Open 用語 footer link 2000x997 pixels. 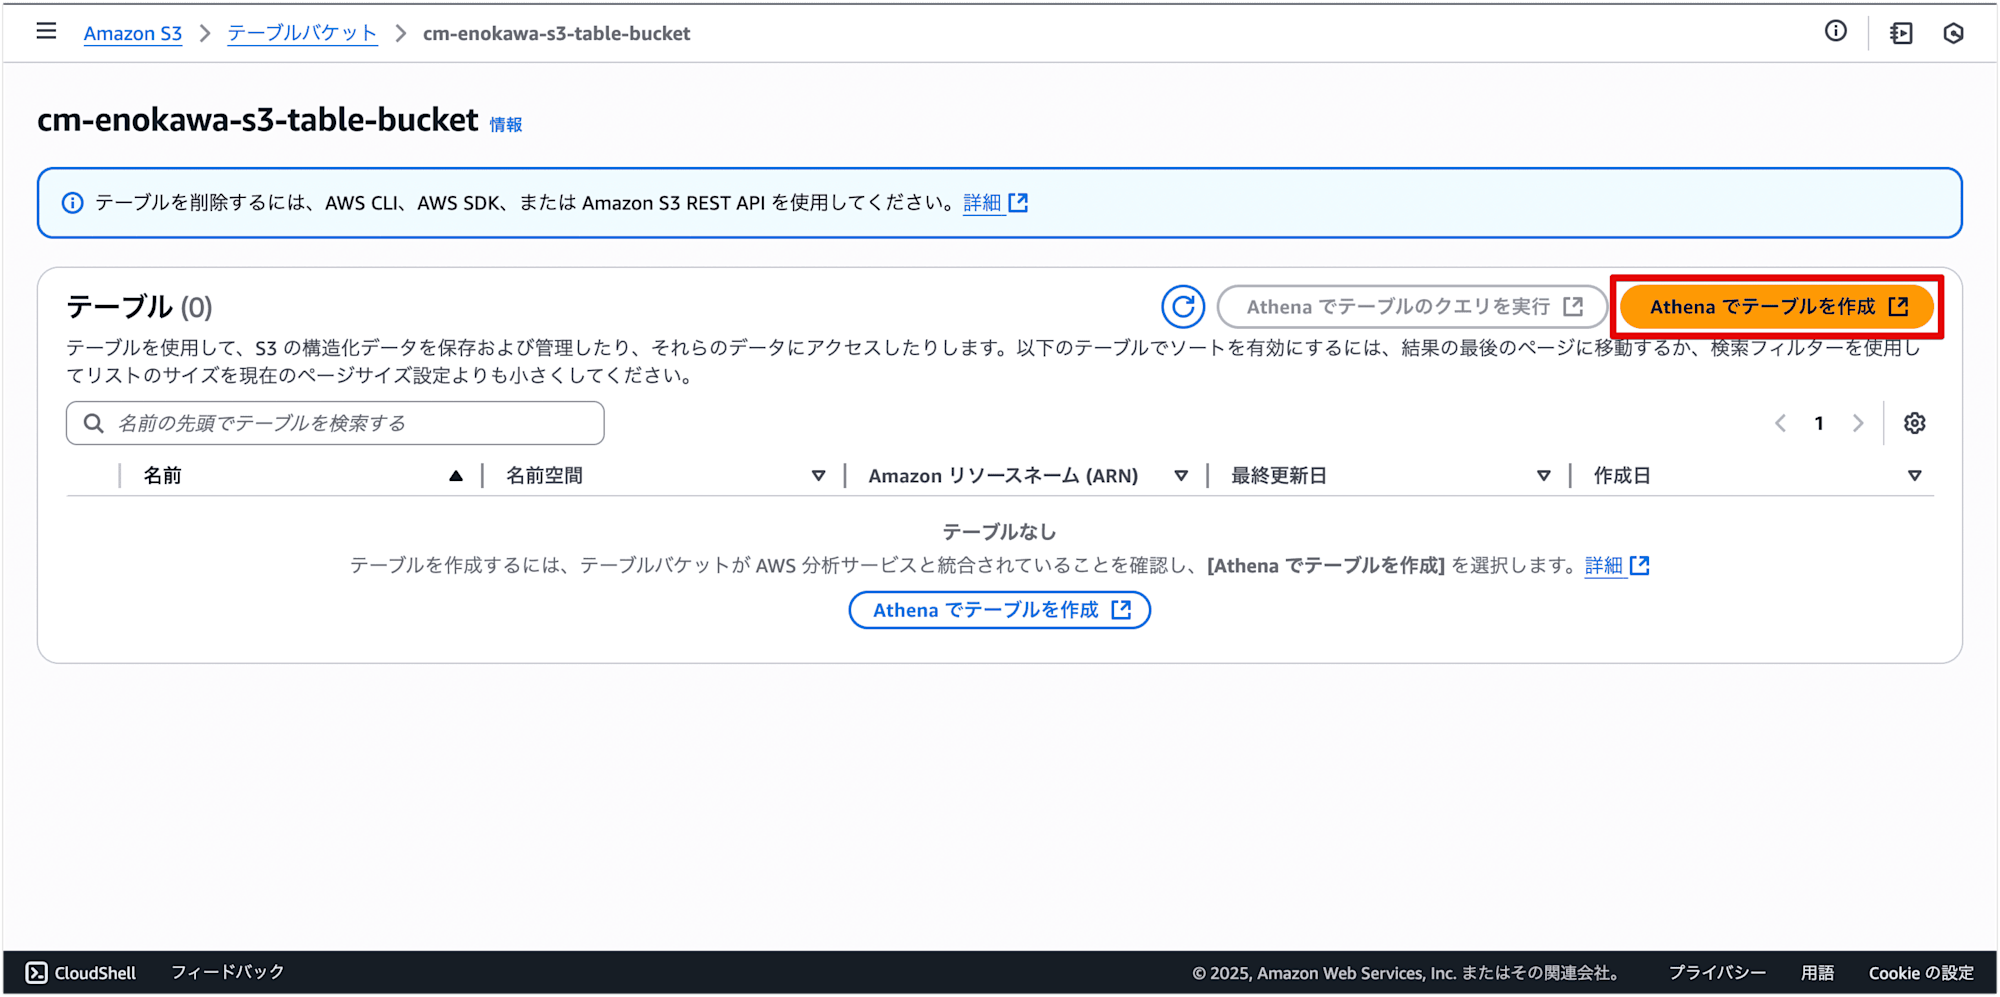tap(1817, 973)
